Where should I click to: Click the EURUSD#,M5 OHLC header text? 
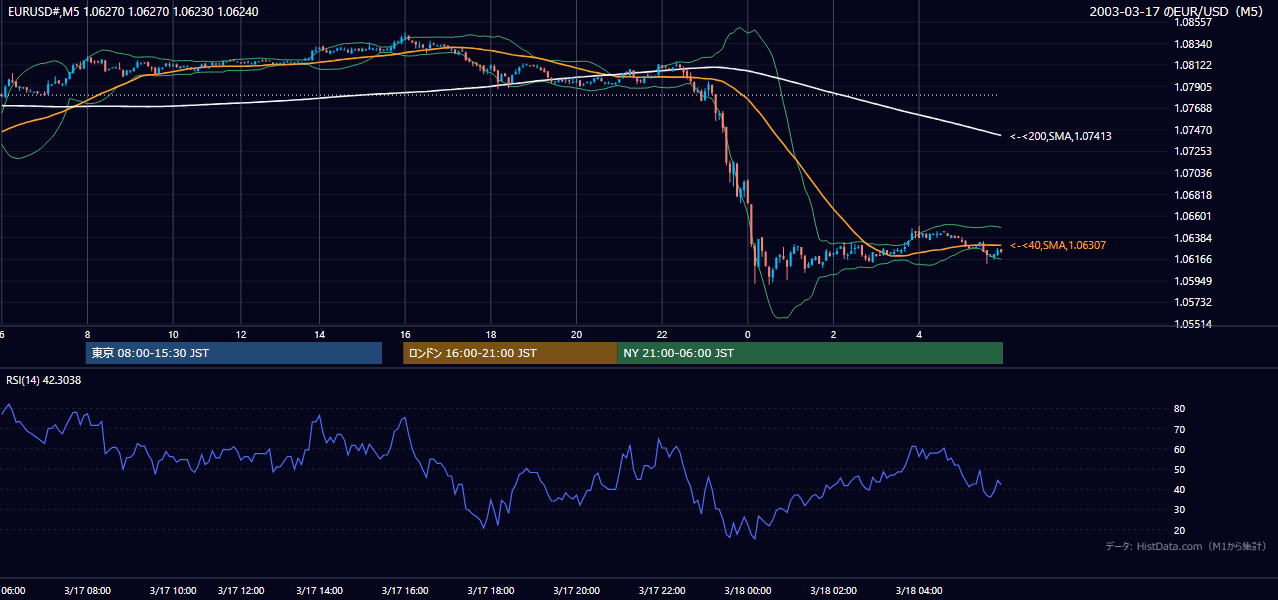click(x=132, y=12)
